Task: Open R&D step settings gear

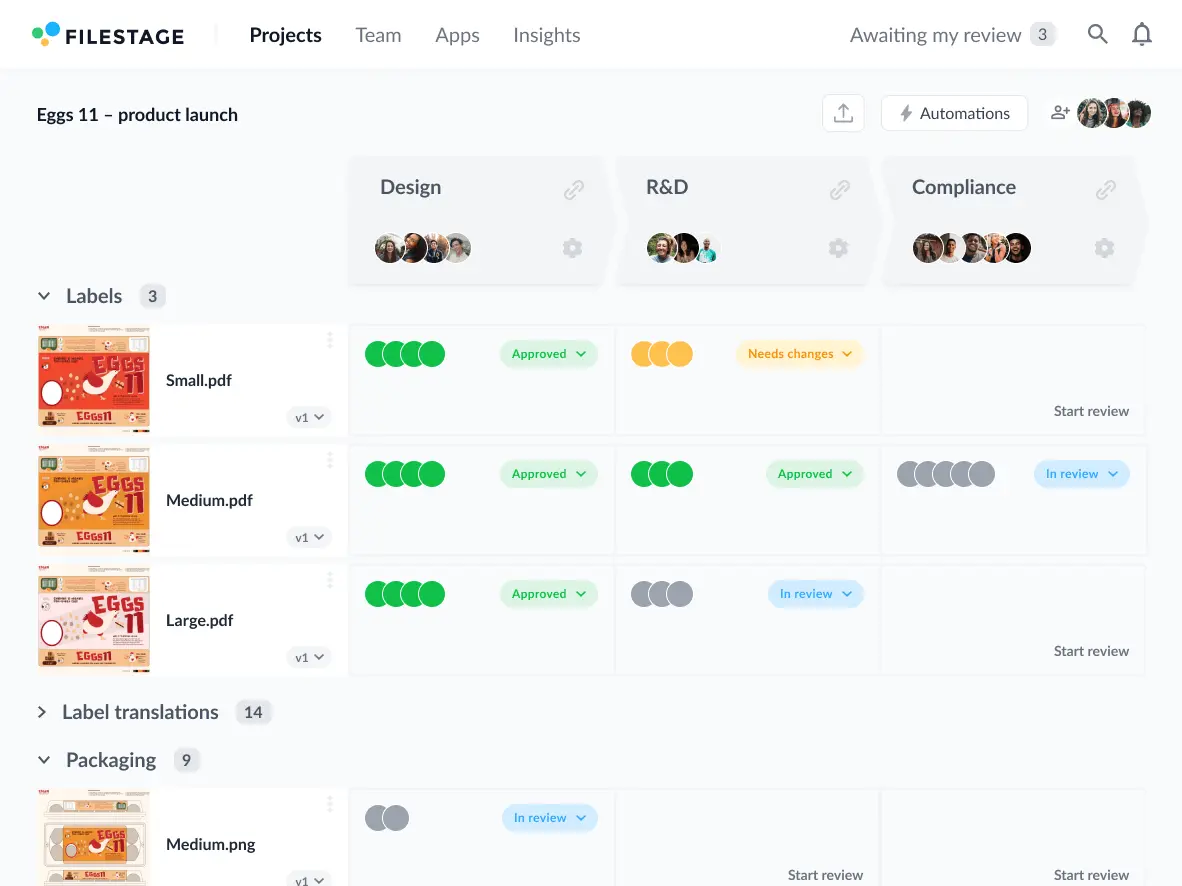Action: pos(838,248)
